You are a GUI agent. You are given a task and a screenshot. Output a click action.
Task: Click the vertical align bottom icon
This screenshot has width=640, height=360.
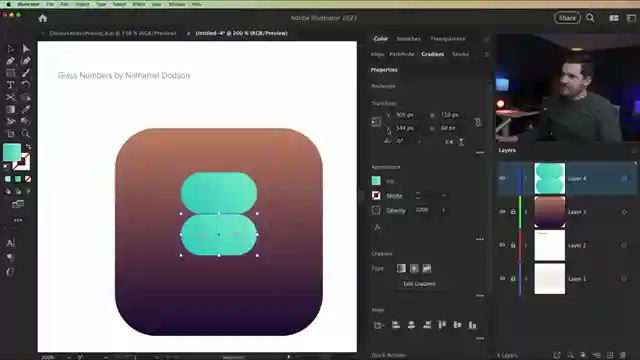pyautogui.click(x=472, y=325)
